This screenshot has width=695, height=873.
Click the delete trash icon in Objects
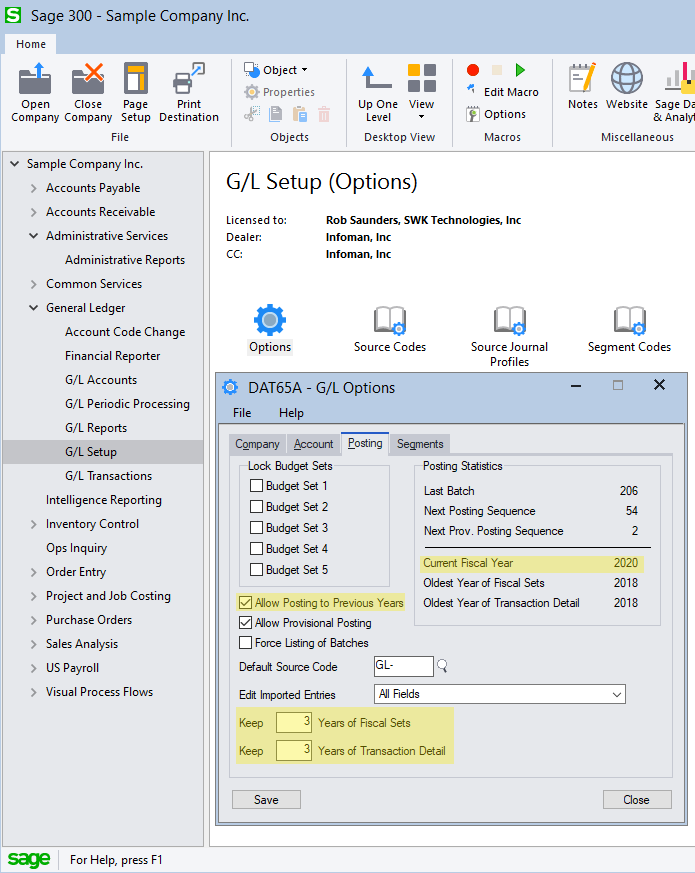(x=324, y=114)
